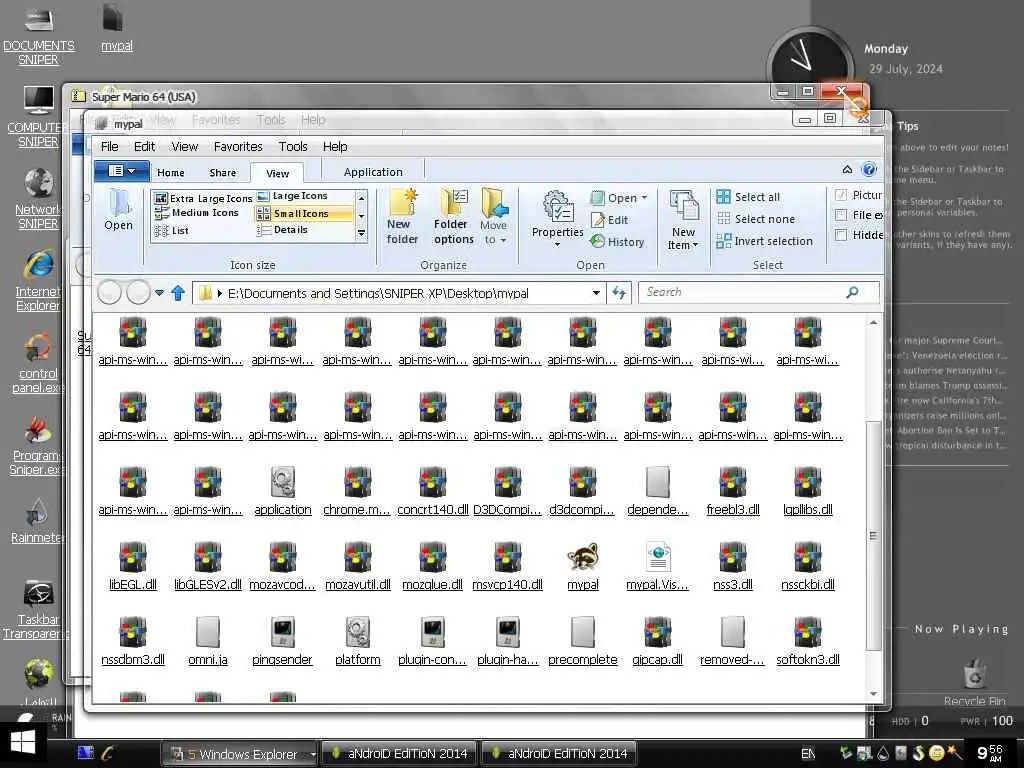The width and height of the screenshot is (1024, 768).
Task: Click the History button
Action: 617,242
